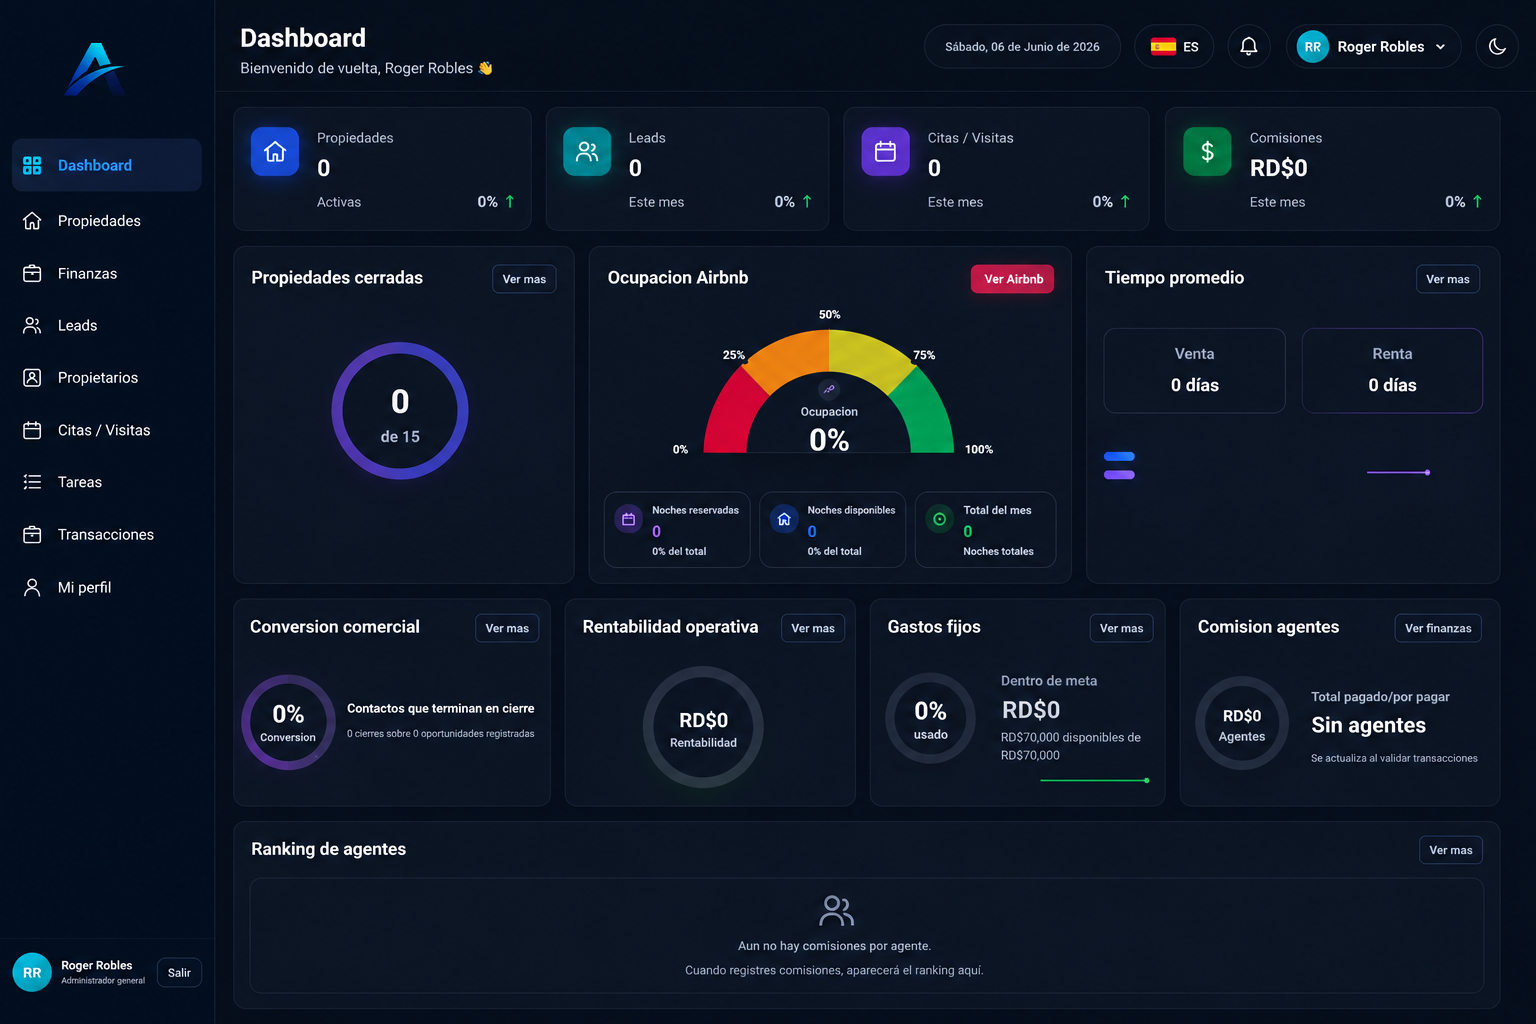Click the 0% usado ring
The image size is (1536, 1024).
[x=930, y=718]
